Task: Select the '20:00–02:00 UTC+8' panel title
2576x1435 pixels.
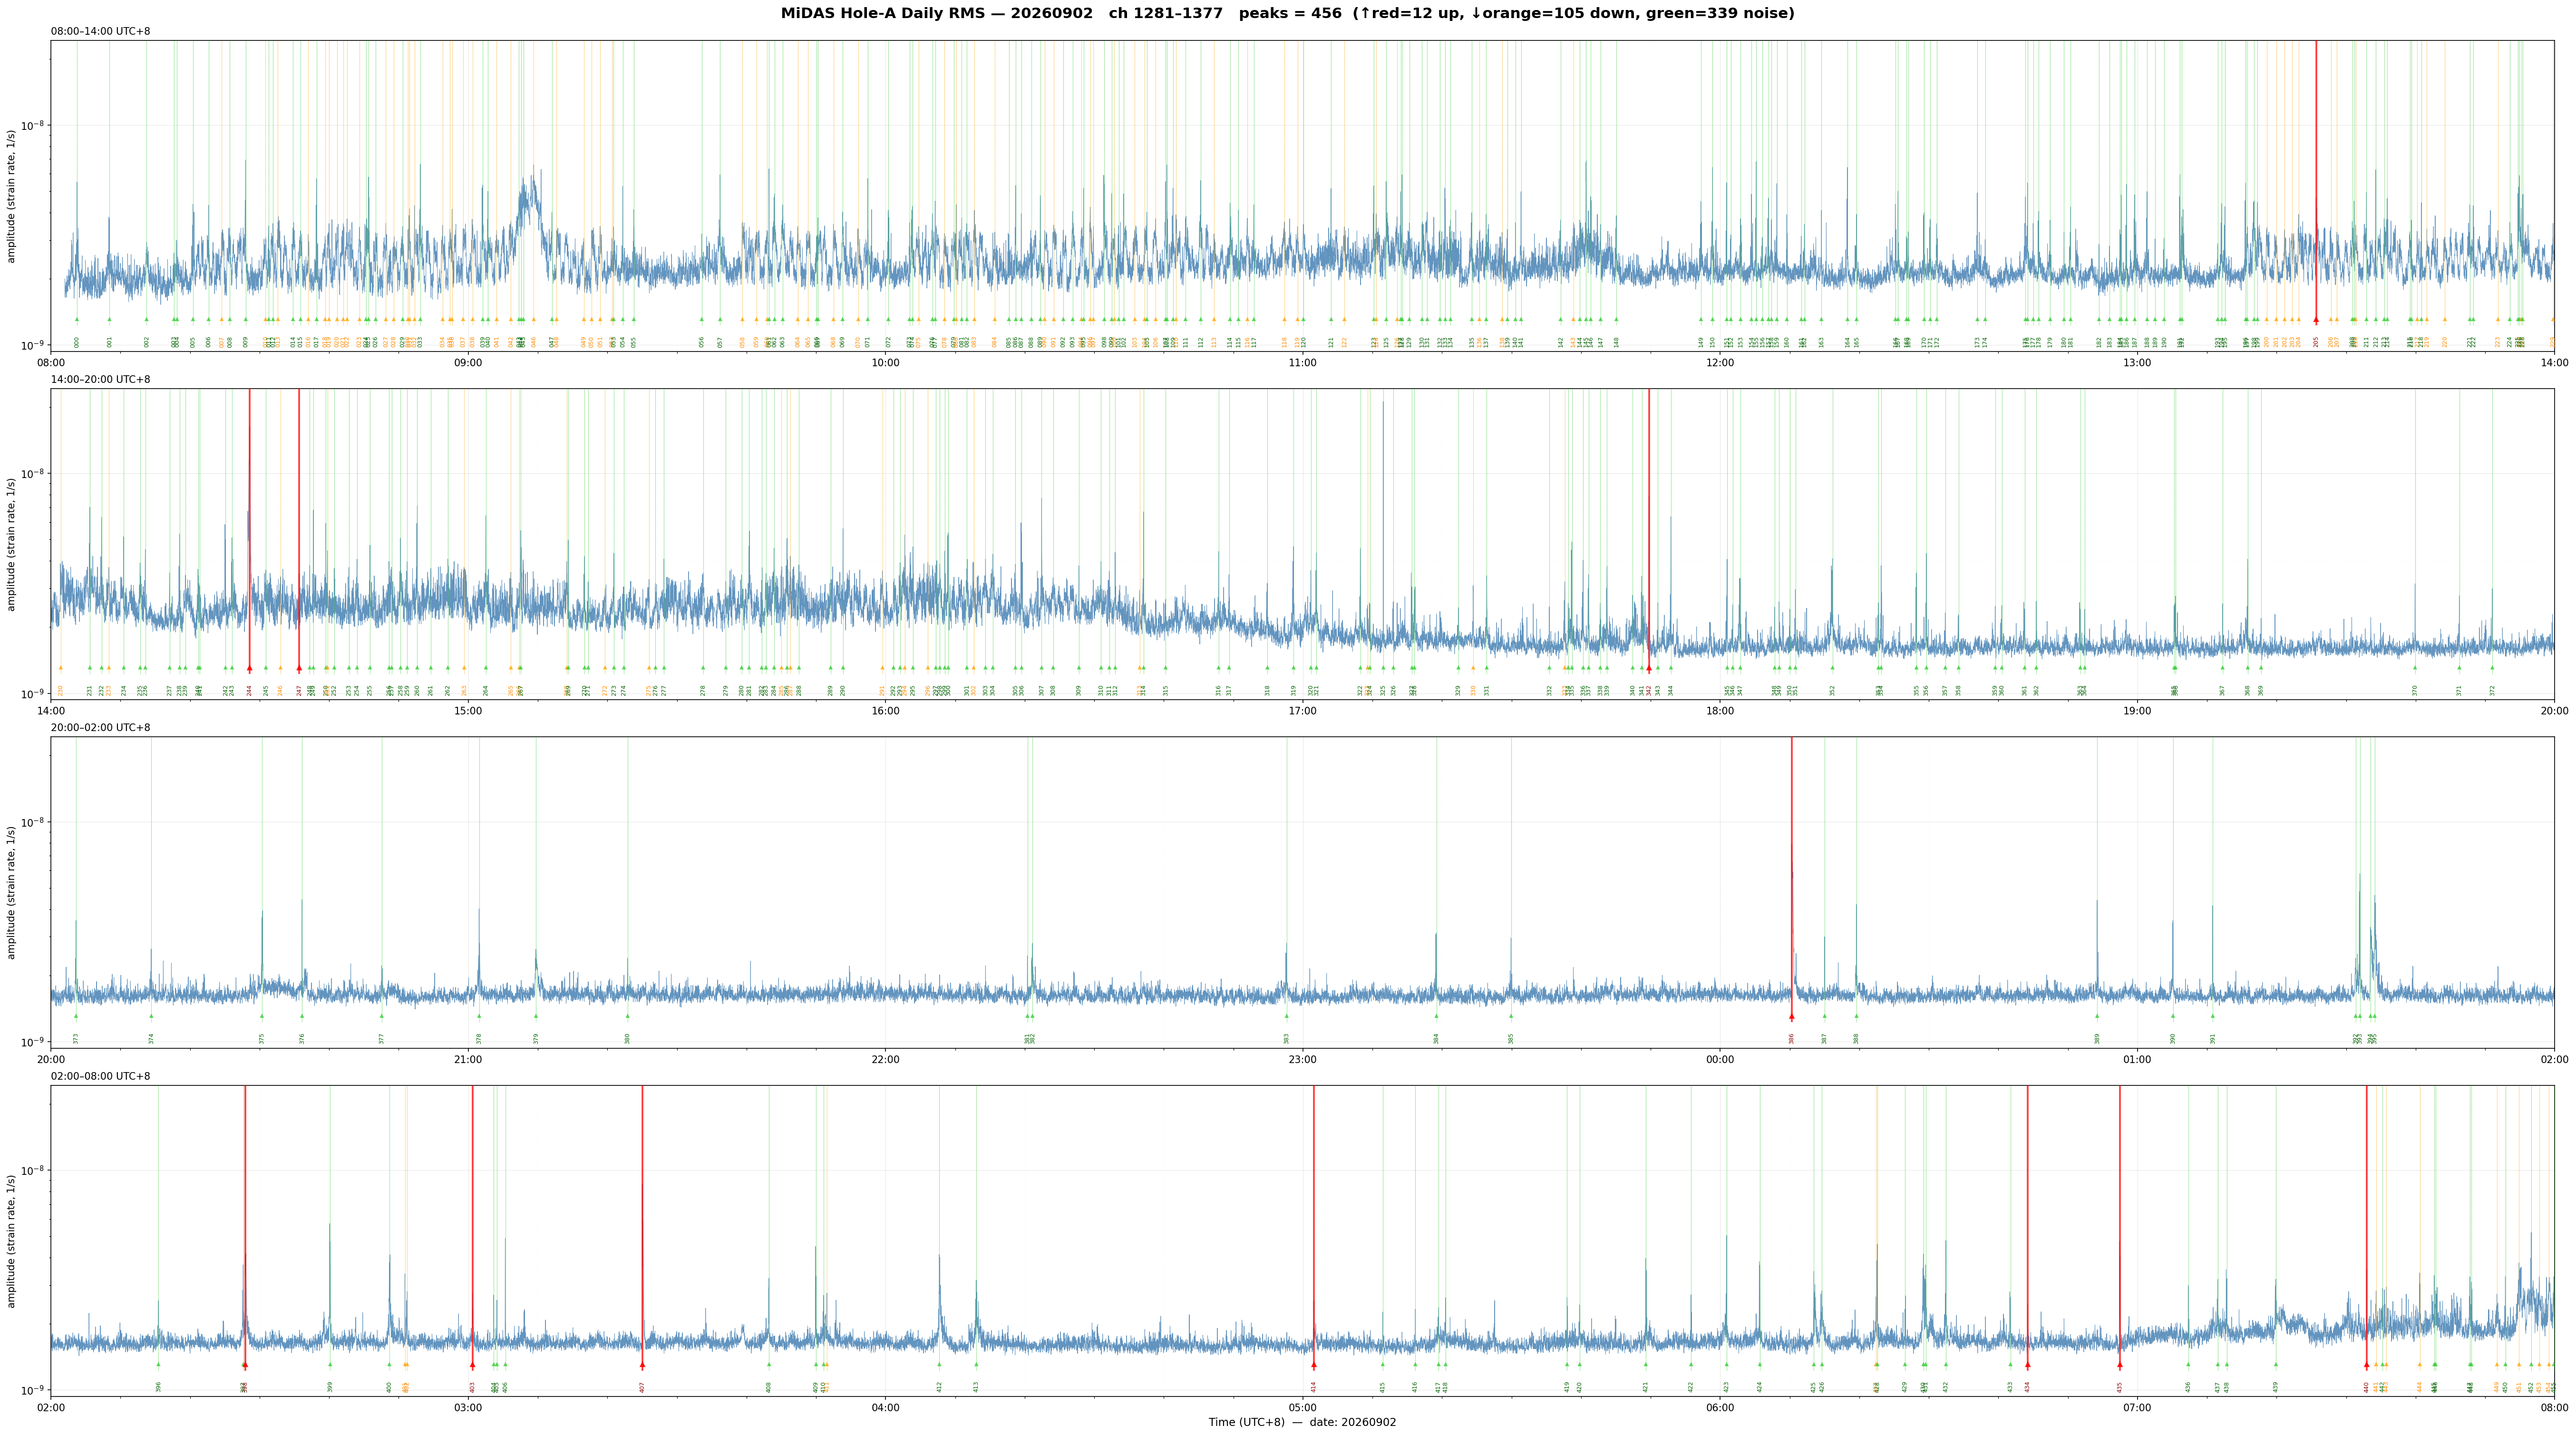Action: pyautogui.click(x=101, y=728)
